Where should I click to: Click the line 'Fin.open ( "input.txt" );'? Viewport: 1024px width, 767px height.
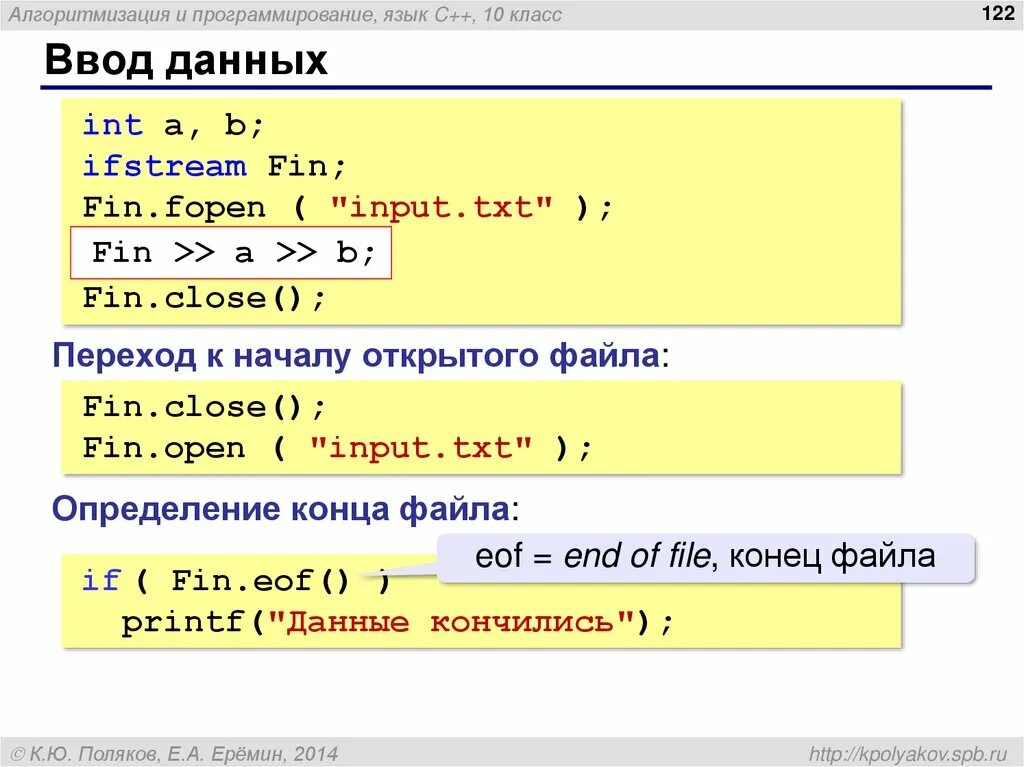(x=337, y=449)
